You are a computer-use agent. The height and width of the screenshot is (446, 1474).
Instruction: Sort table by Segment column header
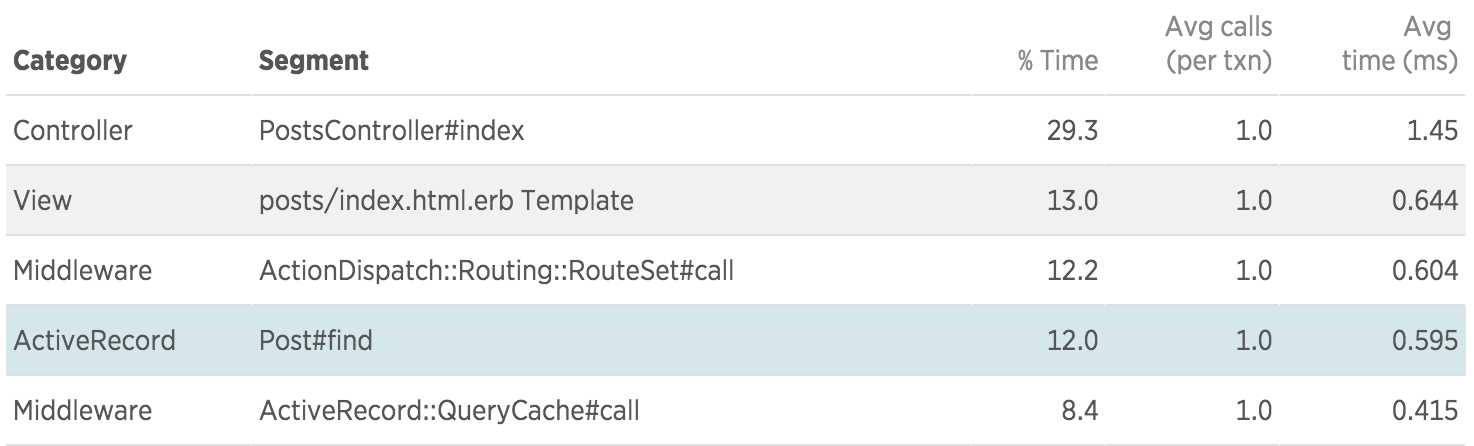tap(314, 61)
